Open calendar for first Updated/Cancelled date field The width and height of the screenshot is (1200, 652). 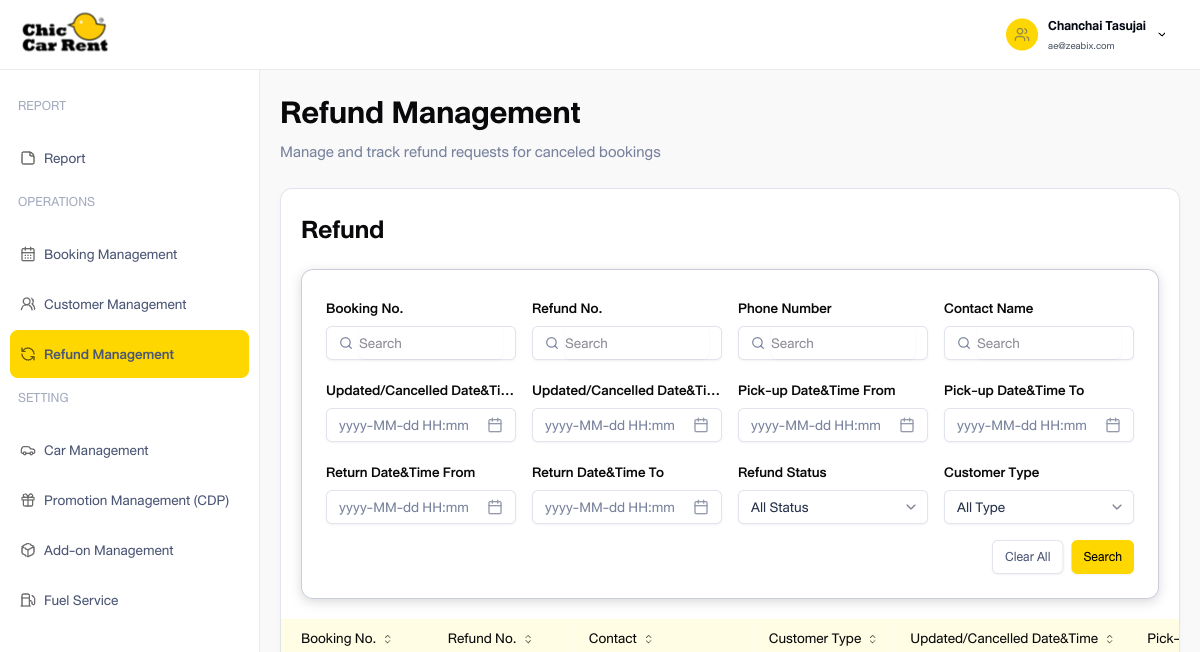coord(495,425)
